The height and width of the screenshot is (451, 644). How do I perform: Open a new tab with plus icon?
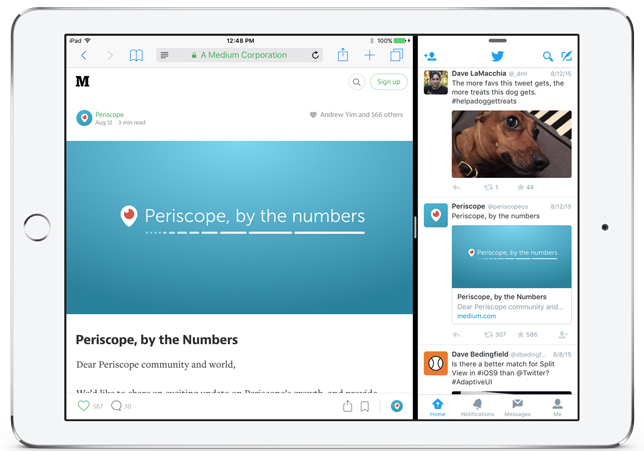click(x=370, y=55)
